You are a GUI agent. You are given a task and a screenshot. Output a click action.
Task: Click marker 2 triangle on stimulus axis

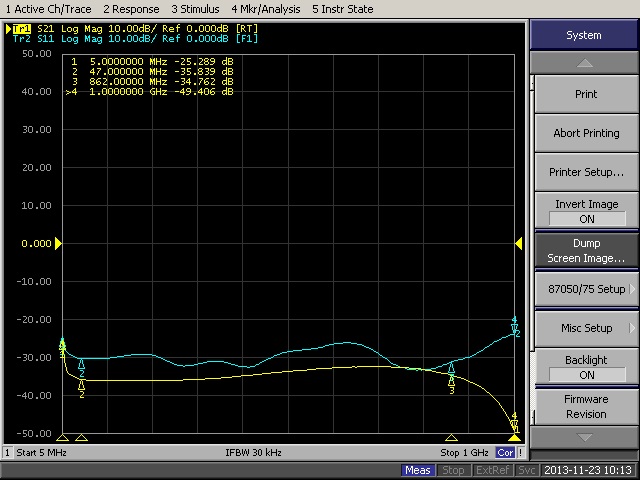81,438
